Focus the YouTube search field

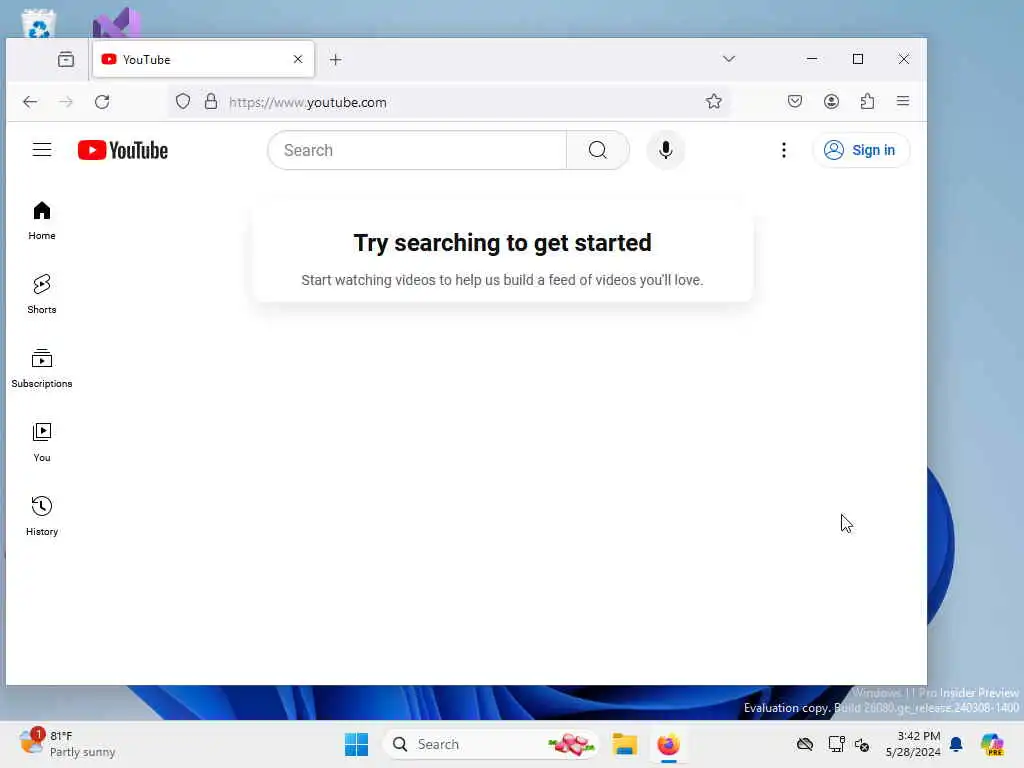coord(418,150)
